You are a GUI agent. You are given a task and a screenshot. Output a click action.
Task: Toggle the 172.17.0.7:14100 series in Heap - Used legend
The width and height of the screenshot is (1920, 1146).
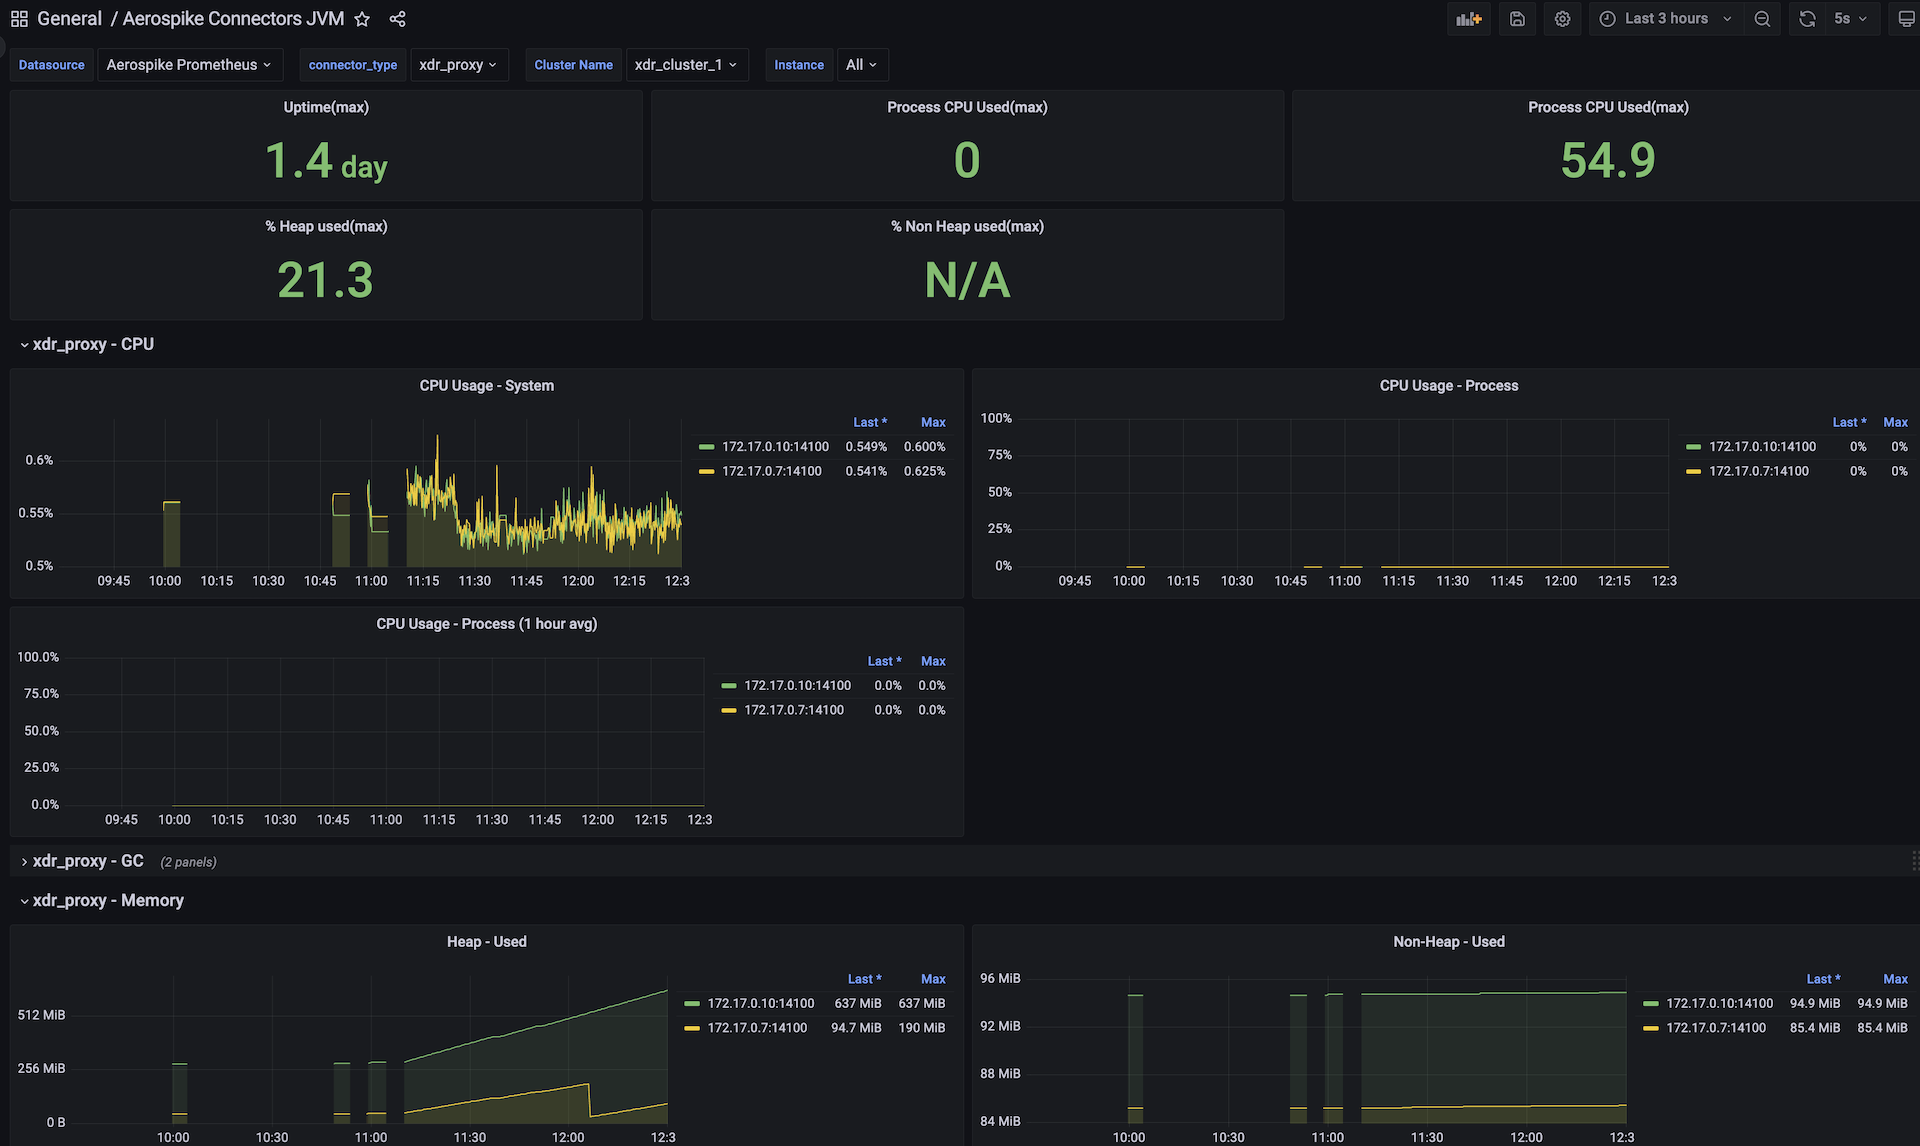757,1028
